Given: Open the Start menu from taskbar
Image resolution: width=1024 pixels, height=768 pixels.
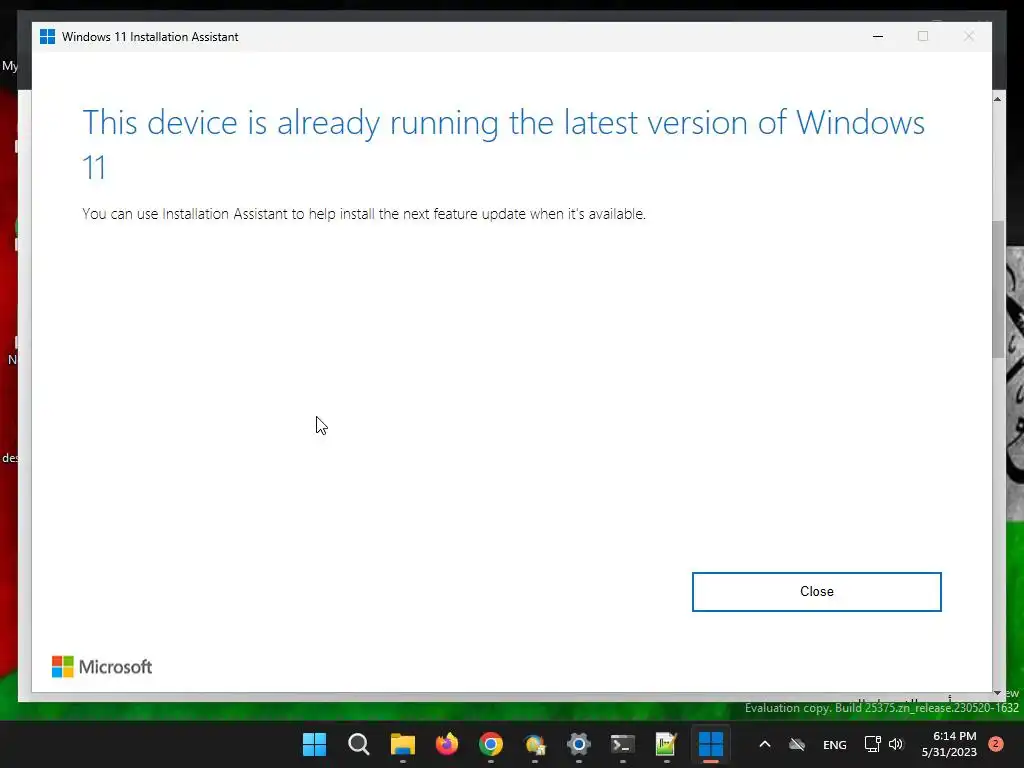Looking at the screenshot, I should (x=314, y=744).
